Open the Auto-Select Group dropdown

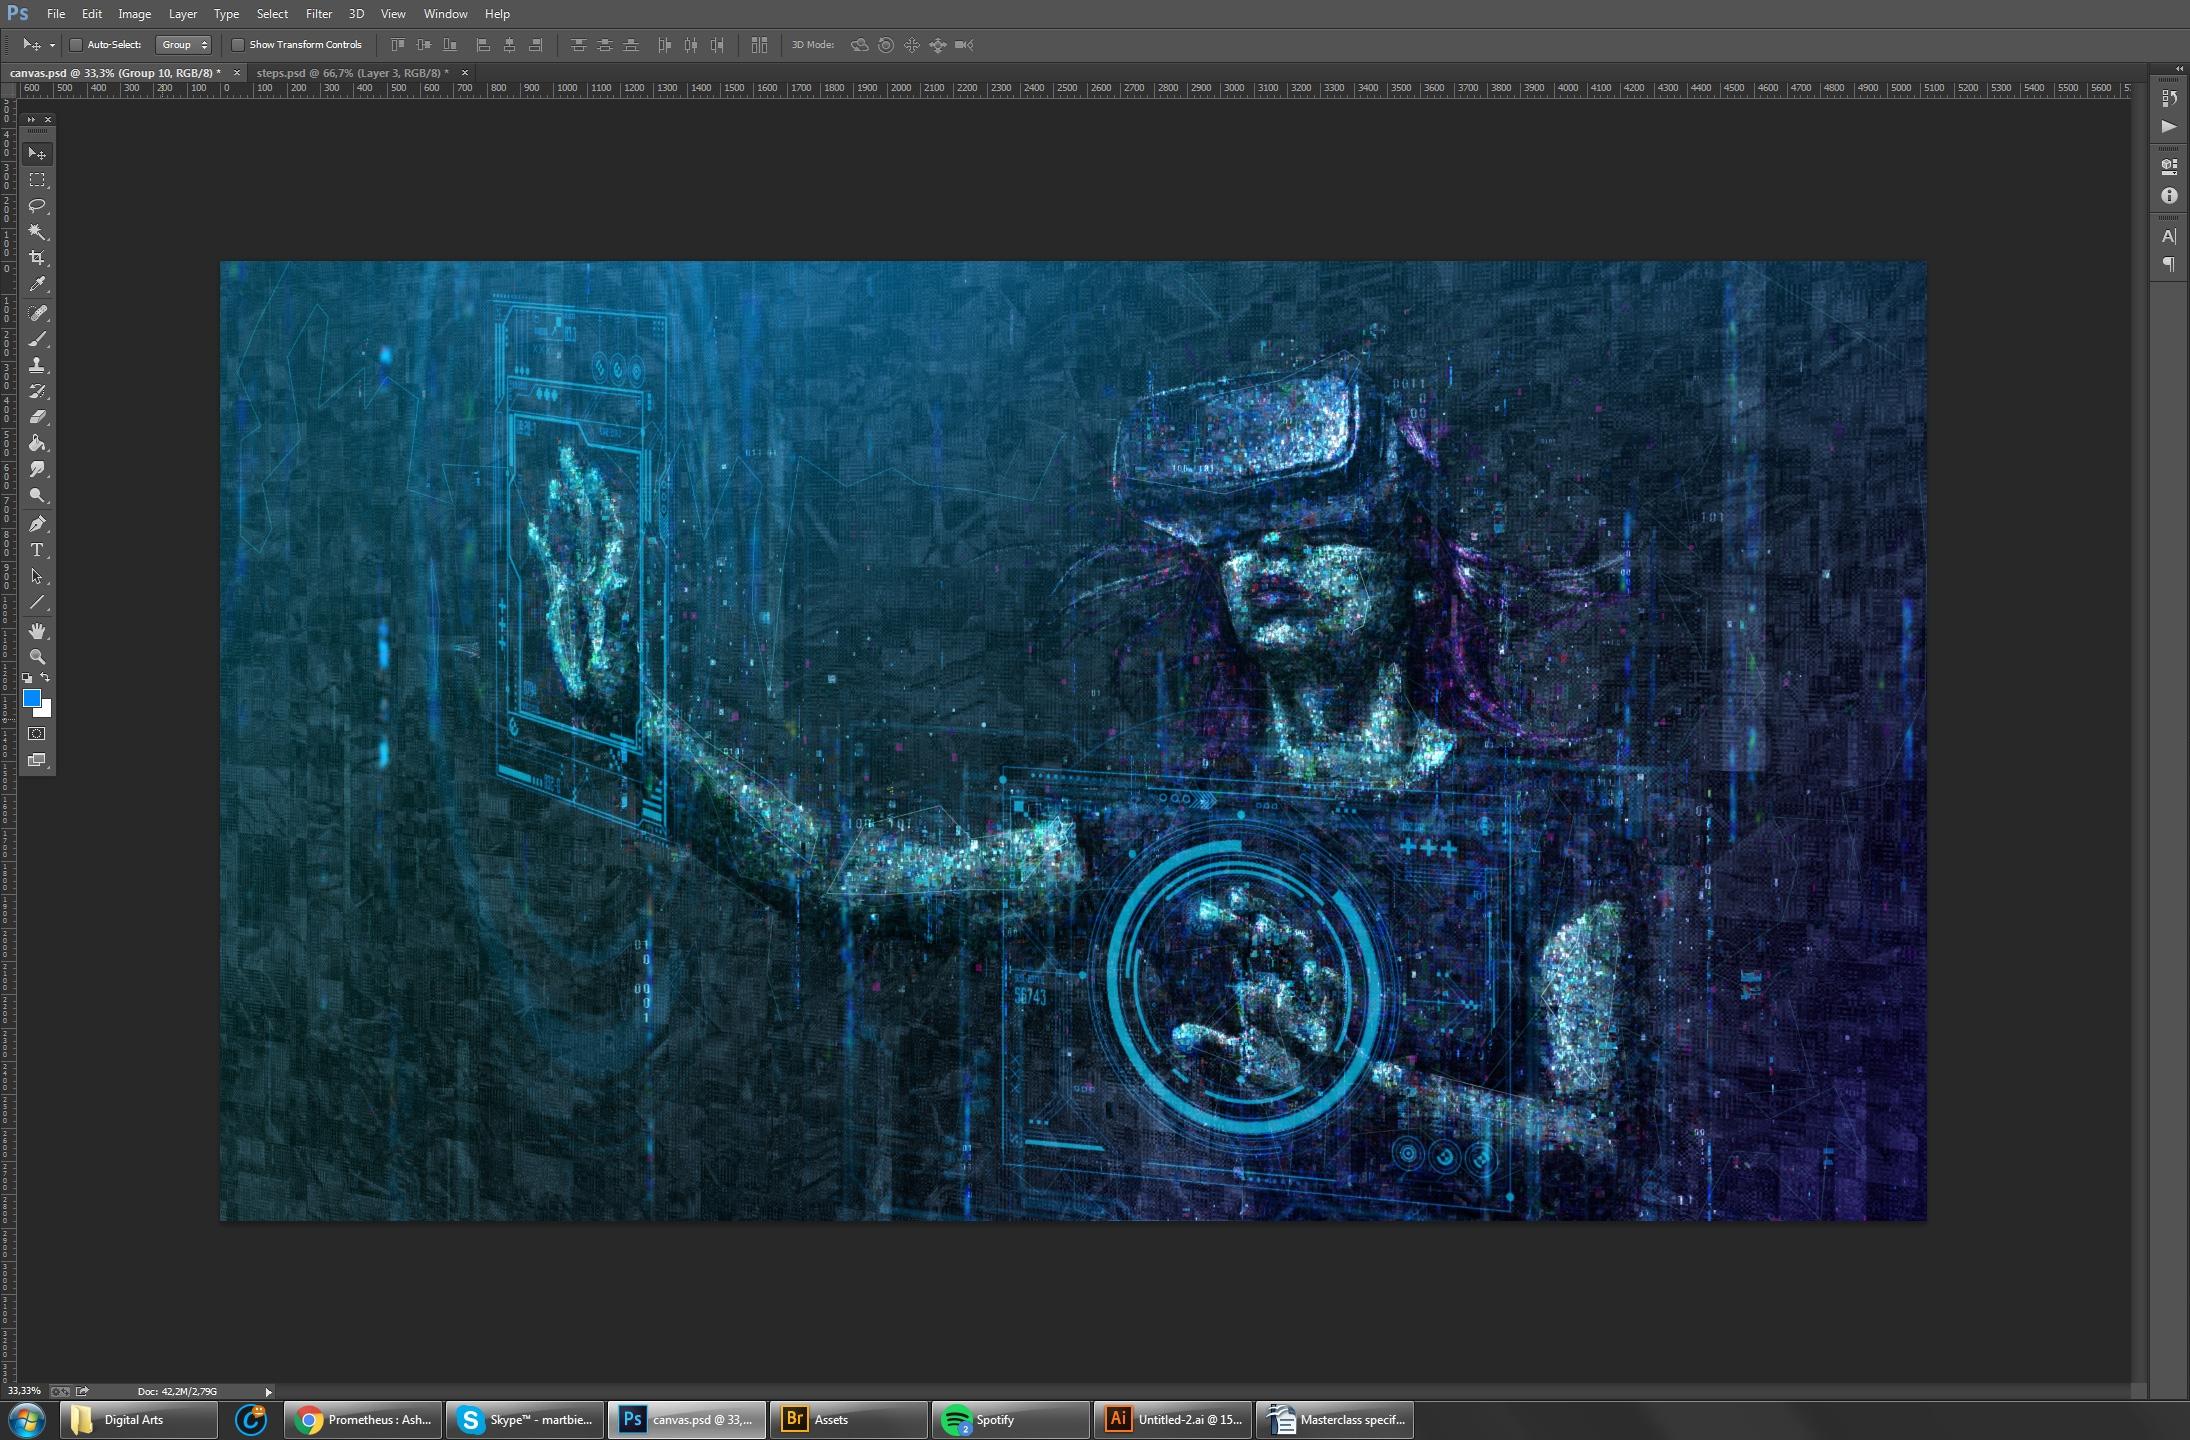point(183,45)
